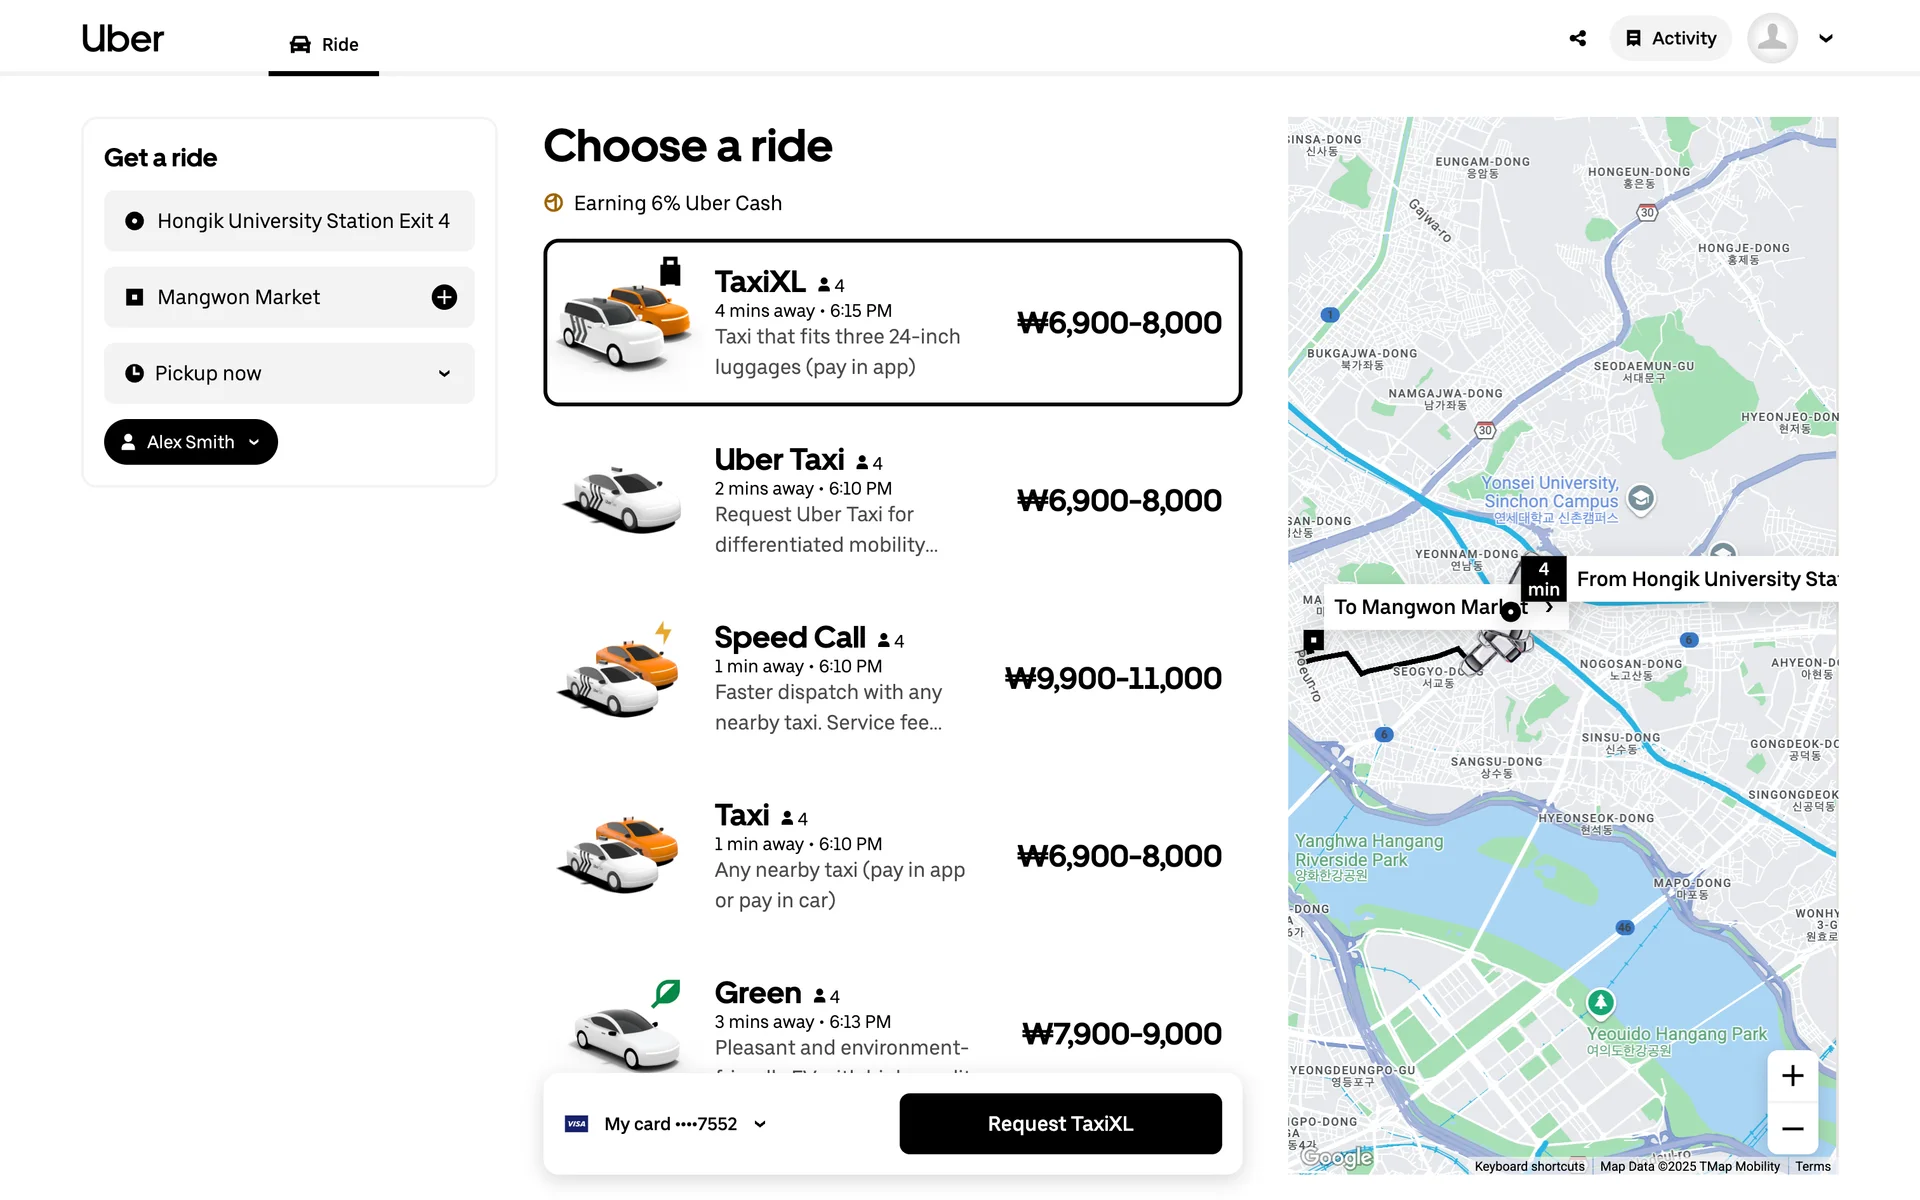The width and height of the screenshot is (1920, 1200).
Task: Expand the Pickup now dropdown
Action: coord(289,373)
